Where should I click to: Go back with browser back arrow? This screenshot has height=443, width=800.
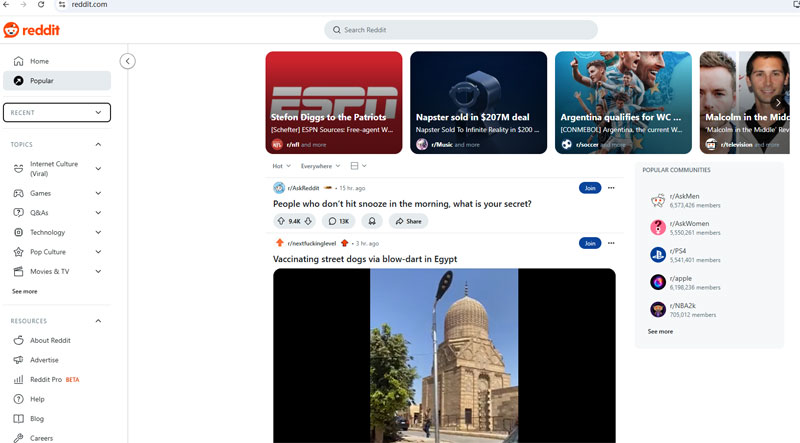click(x=6, y=5)
